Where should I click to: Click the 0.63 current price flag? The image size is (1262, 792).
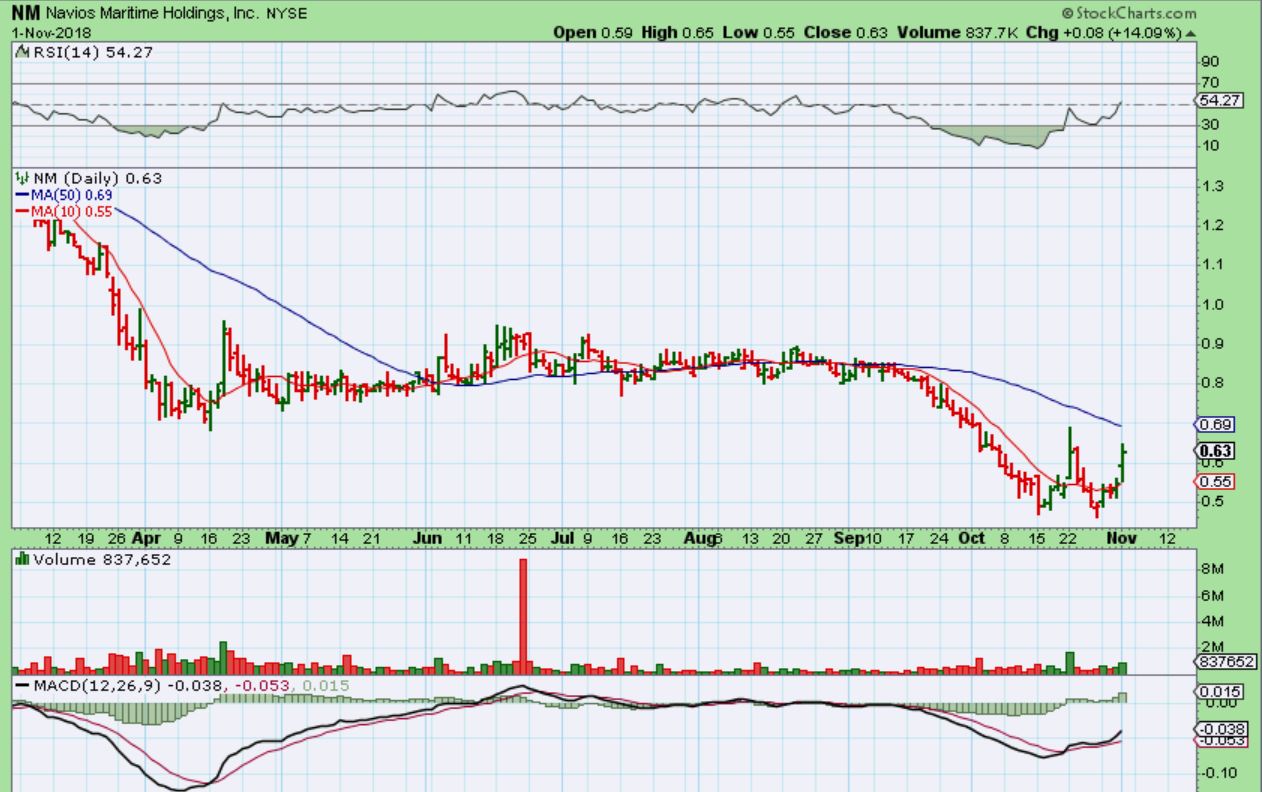coord(1215,450)
